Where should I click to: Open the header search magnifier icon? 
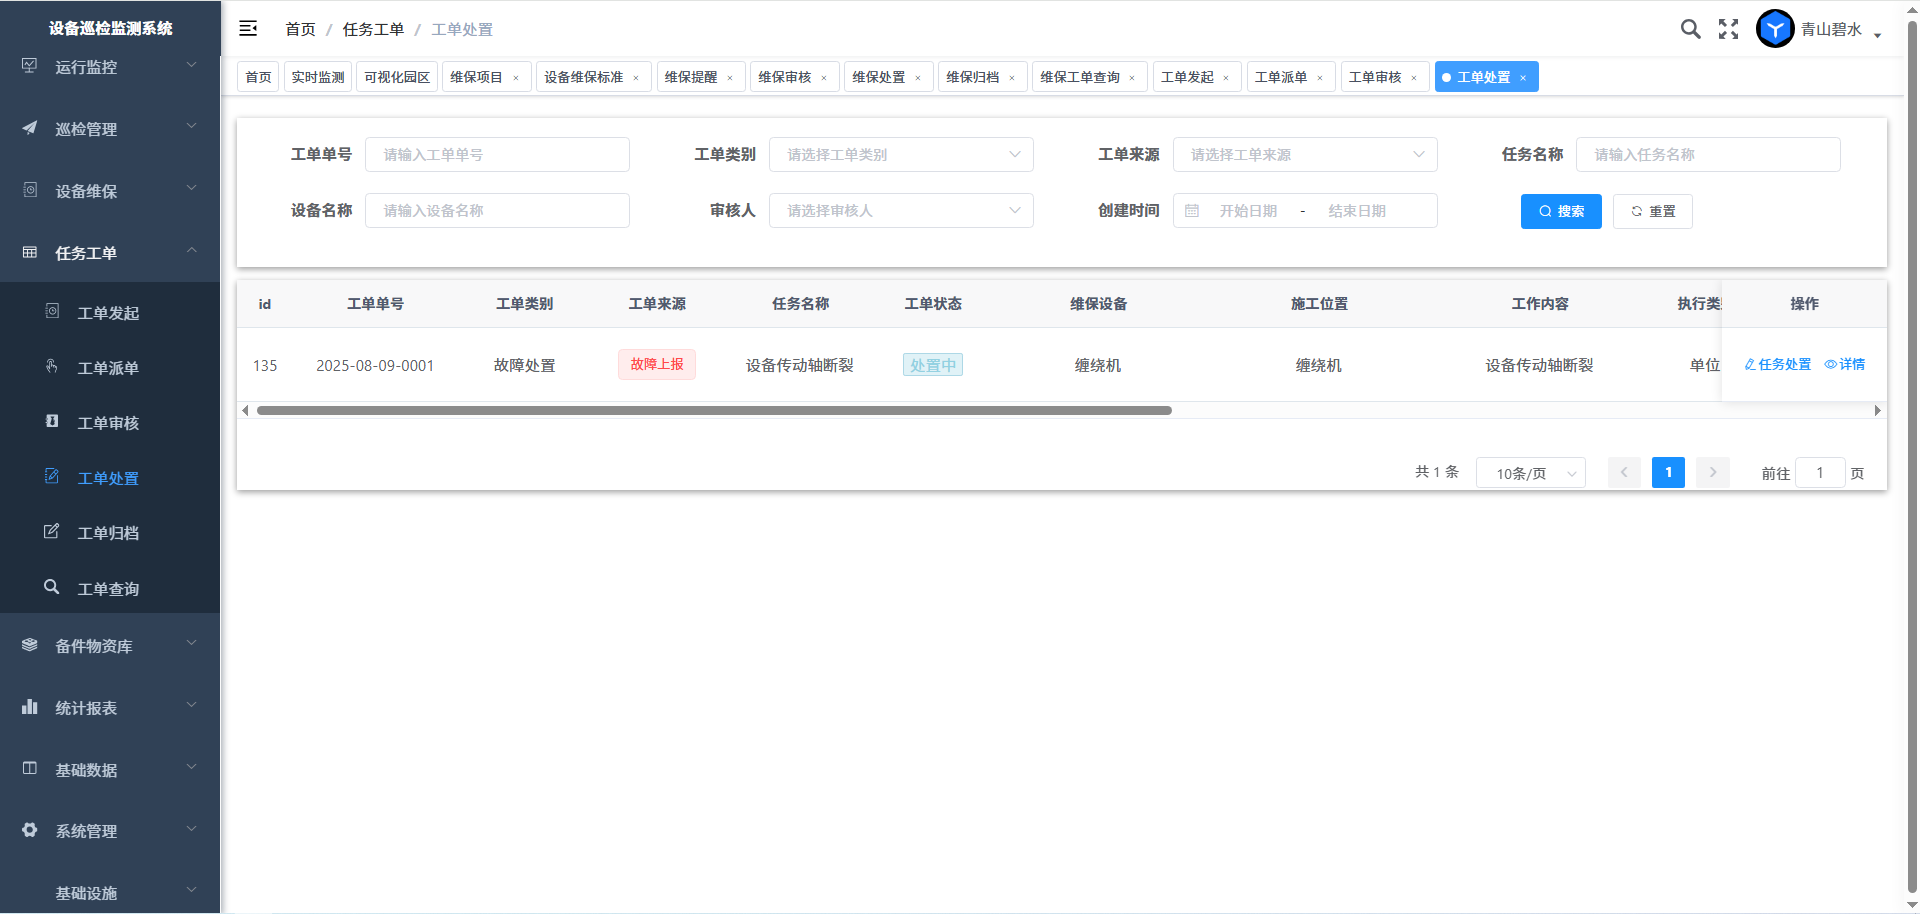tap(1690, 29)
